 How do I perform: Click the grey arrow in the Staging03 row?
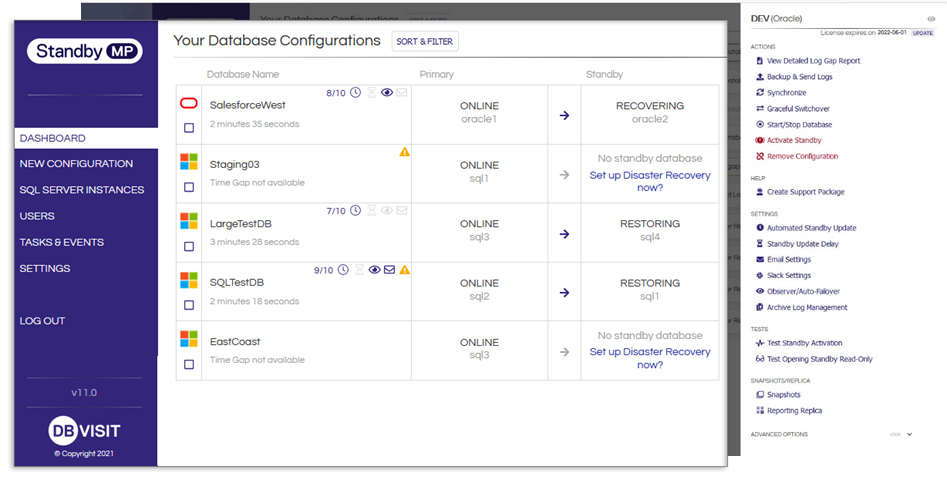click(x=564, y=175)
